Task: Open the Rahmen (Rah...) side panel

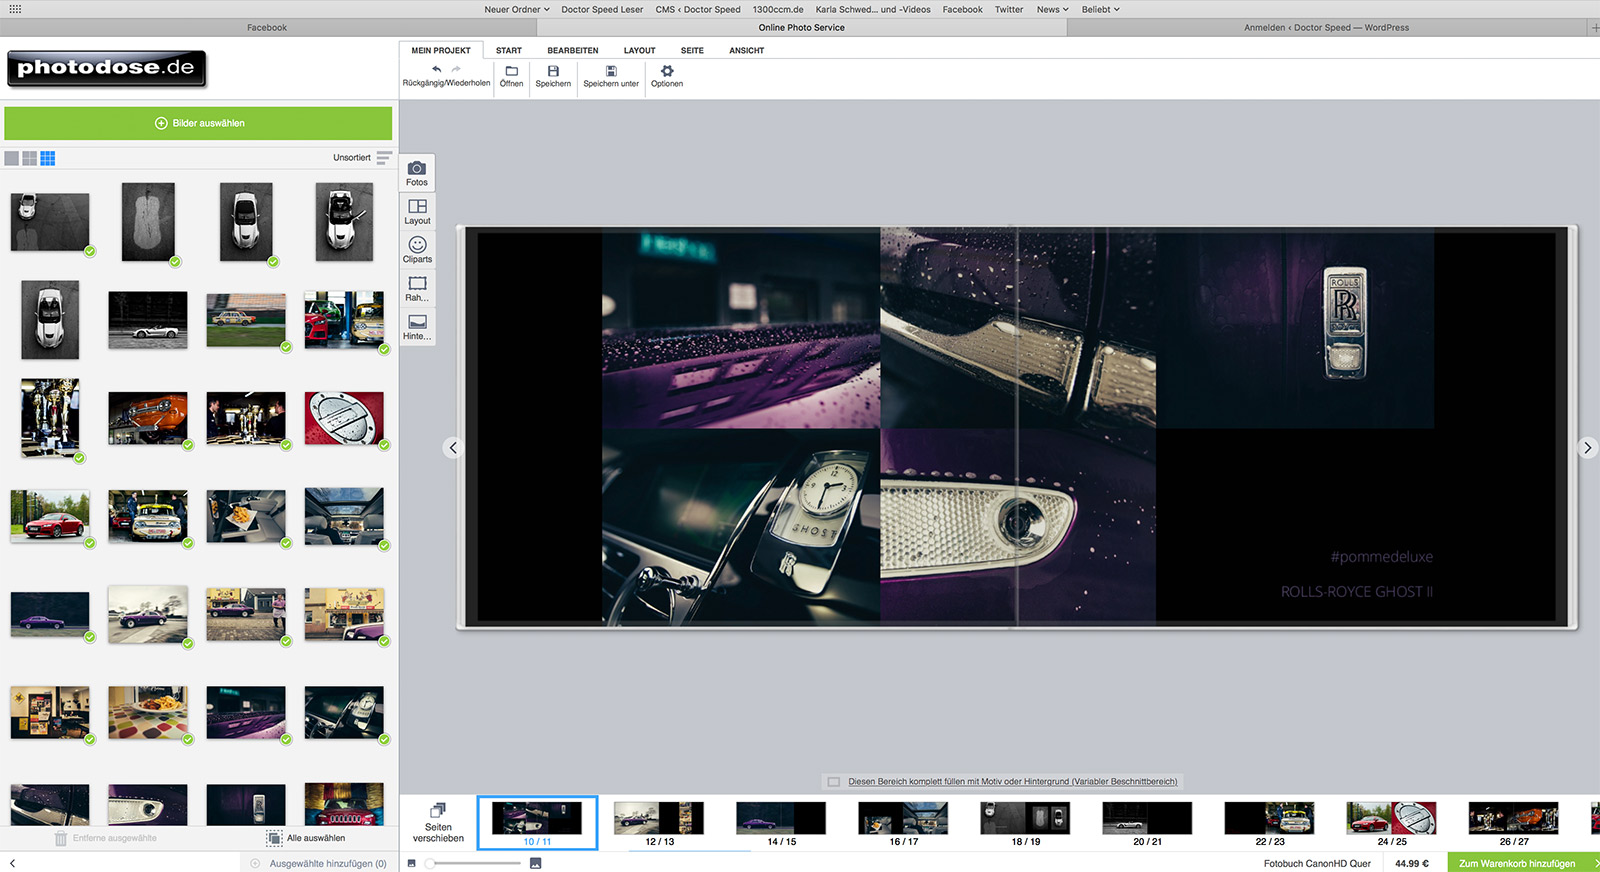Action: pos(417,289)
